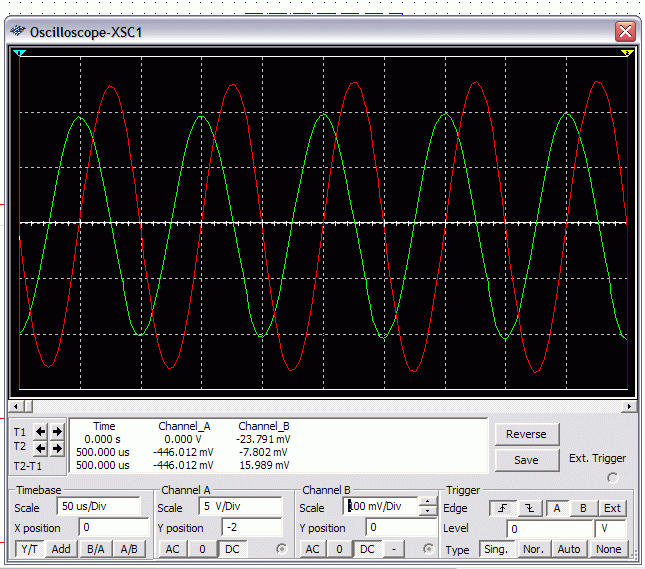The image size is (645, 569).
Task: Move cursor T1 right with arrow
Action: click(57, 432)
